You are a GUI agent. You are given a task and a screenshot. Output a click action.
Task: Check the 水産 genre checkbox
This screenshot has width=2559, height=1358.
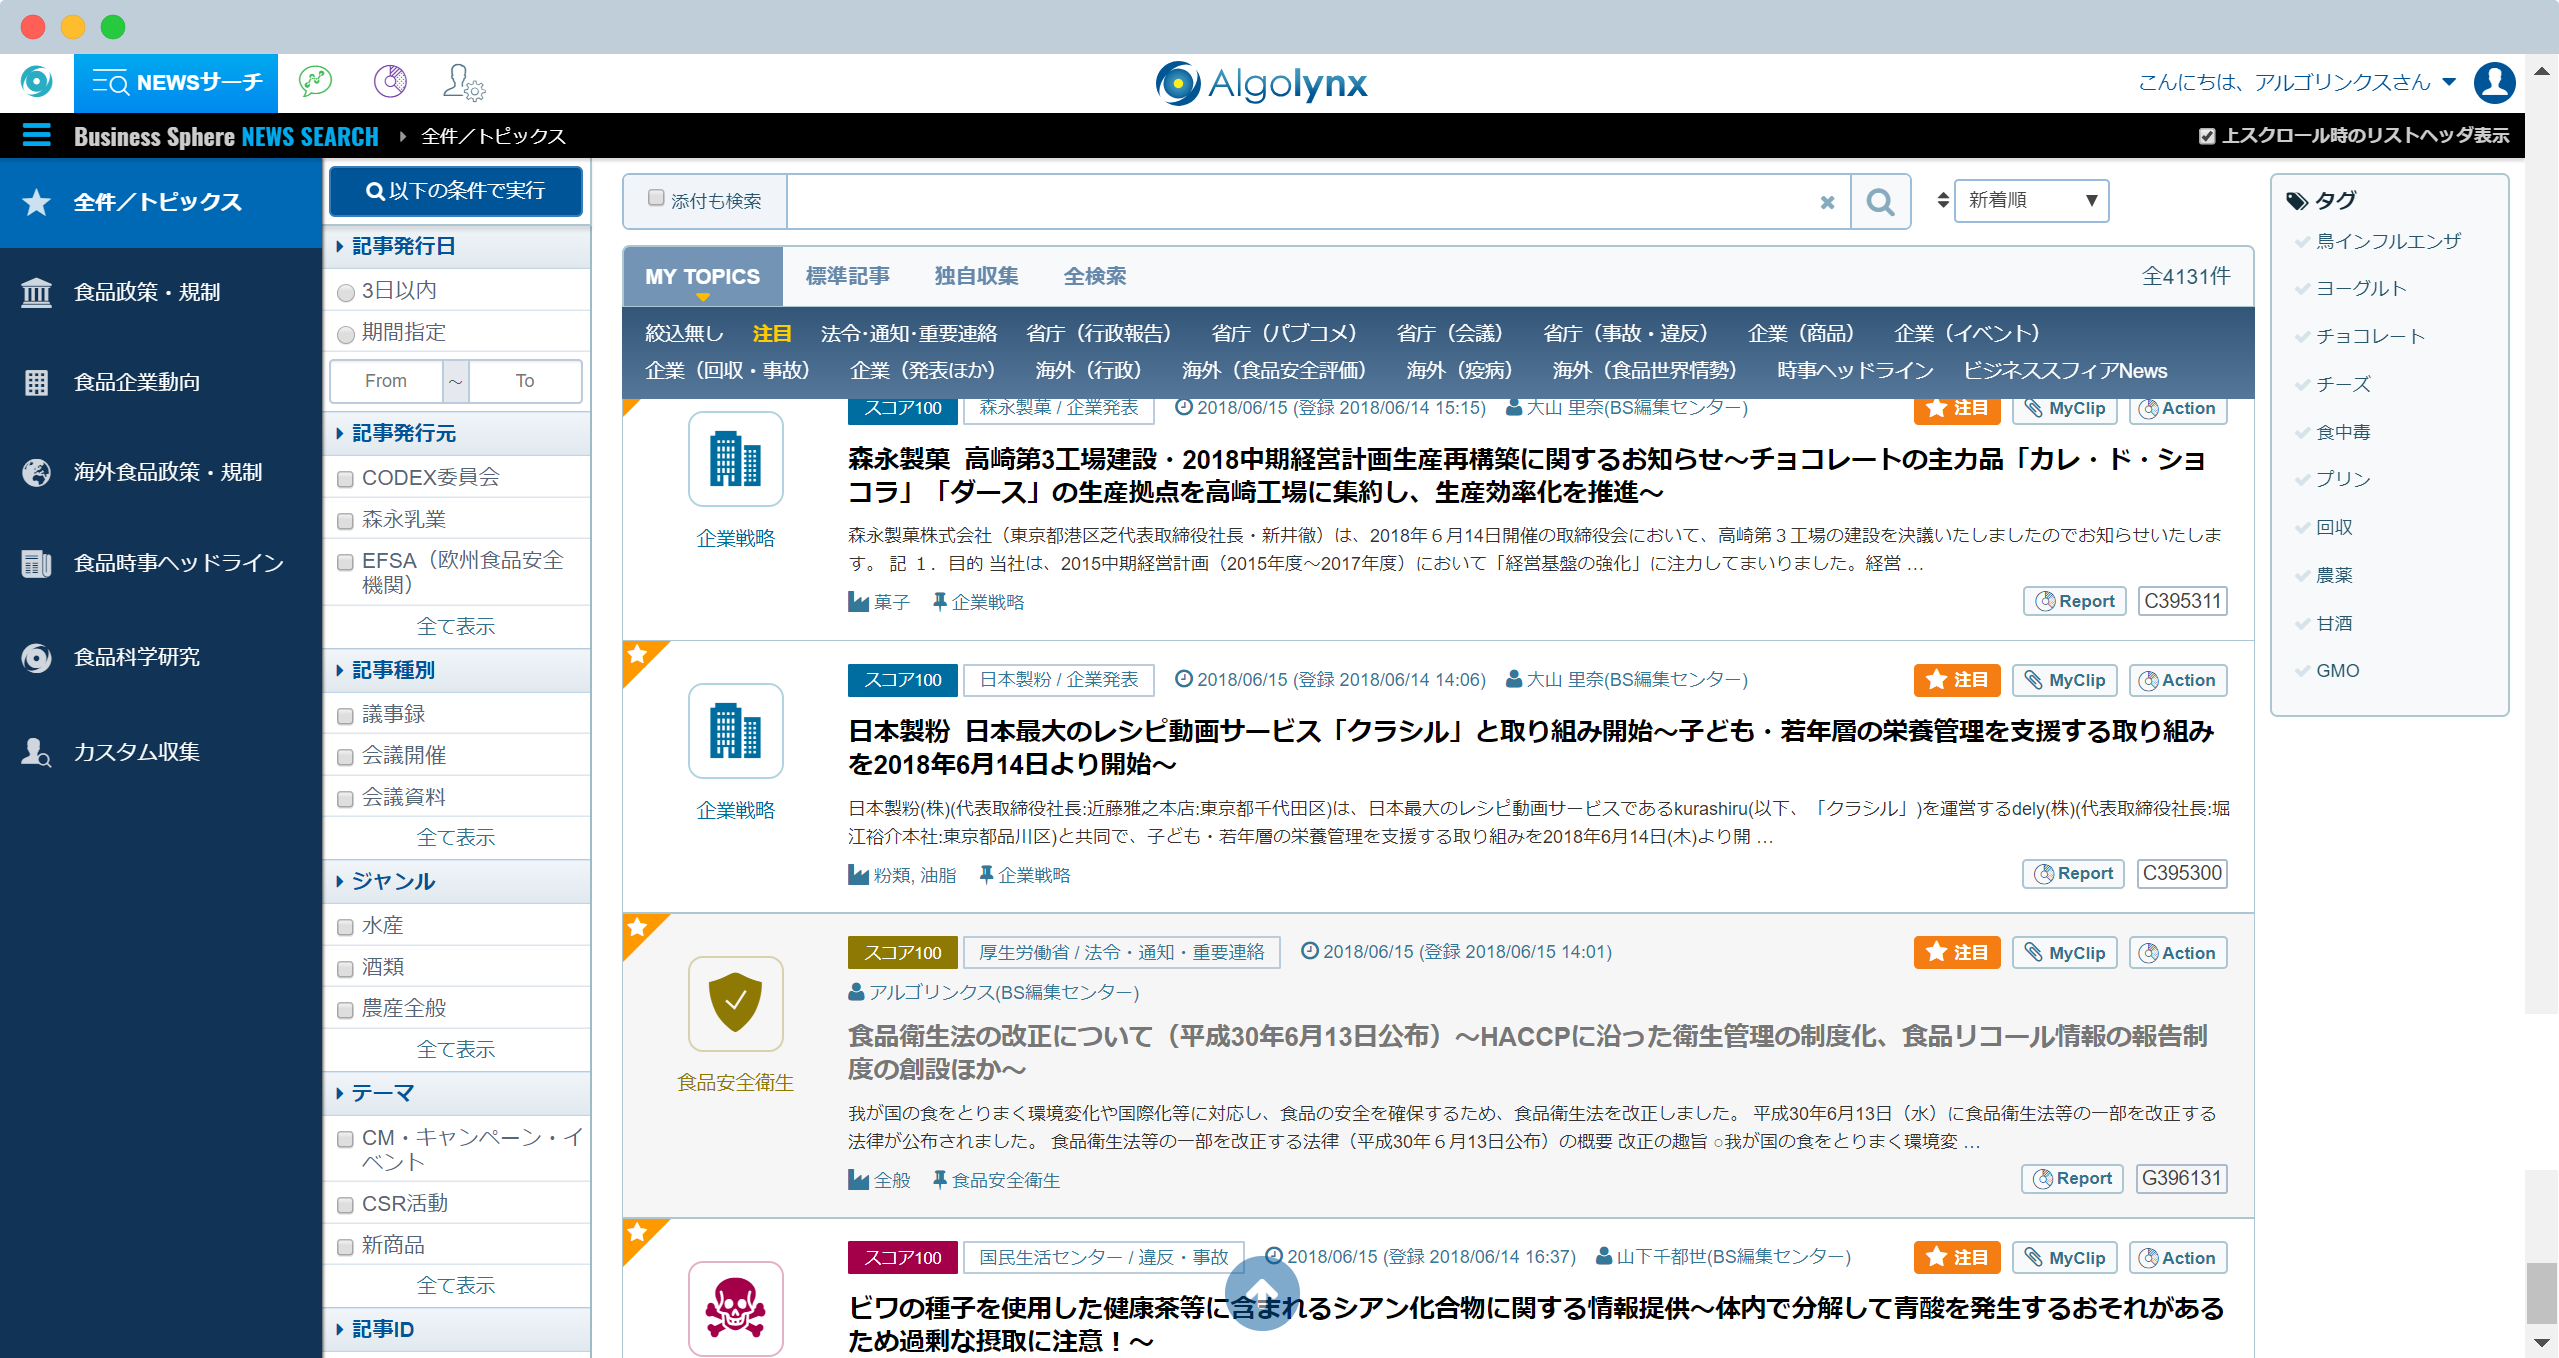point(345,927)
